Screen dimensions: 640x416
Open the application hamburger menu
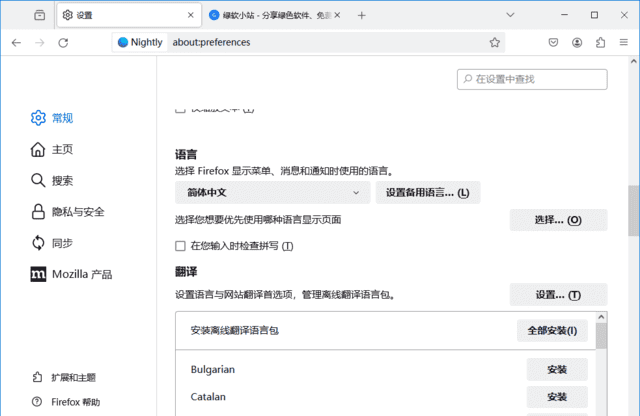point(624,42)
